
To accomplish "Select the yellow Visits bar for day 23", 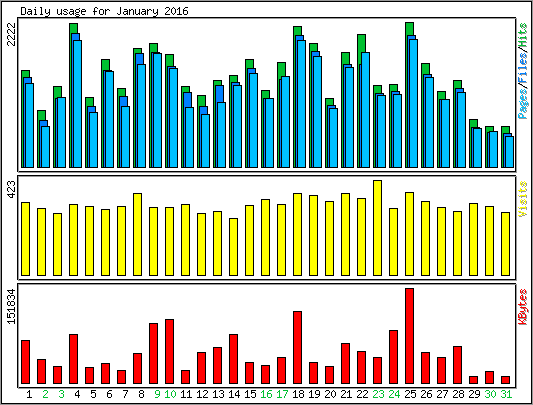I will click(x=377, y=228).
